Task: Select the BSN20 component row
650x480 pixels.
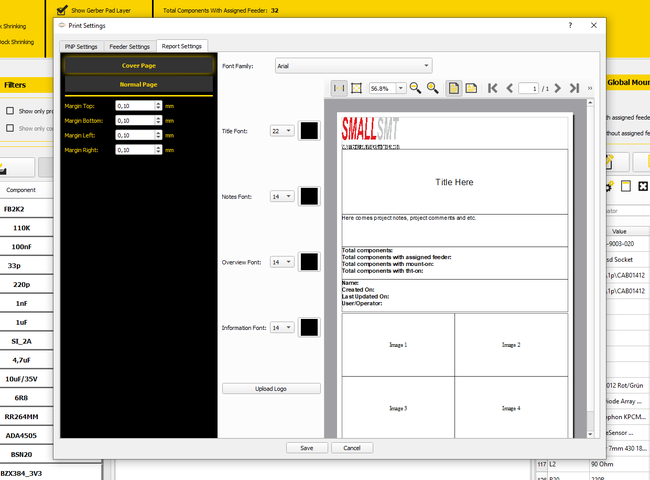Action: point(27,454)
